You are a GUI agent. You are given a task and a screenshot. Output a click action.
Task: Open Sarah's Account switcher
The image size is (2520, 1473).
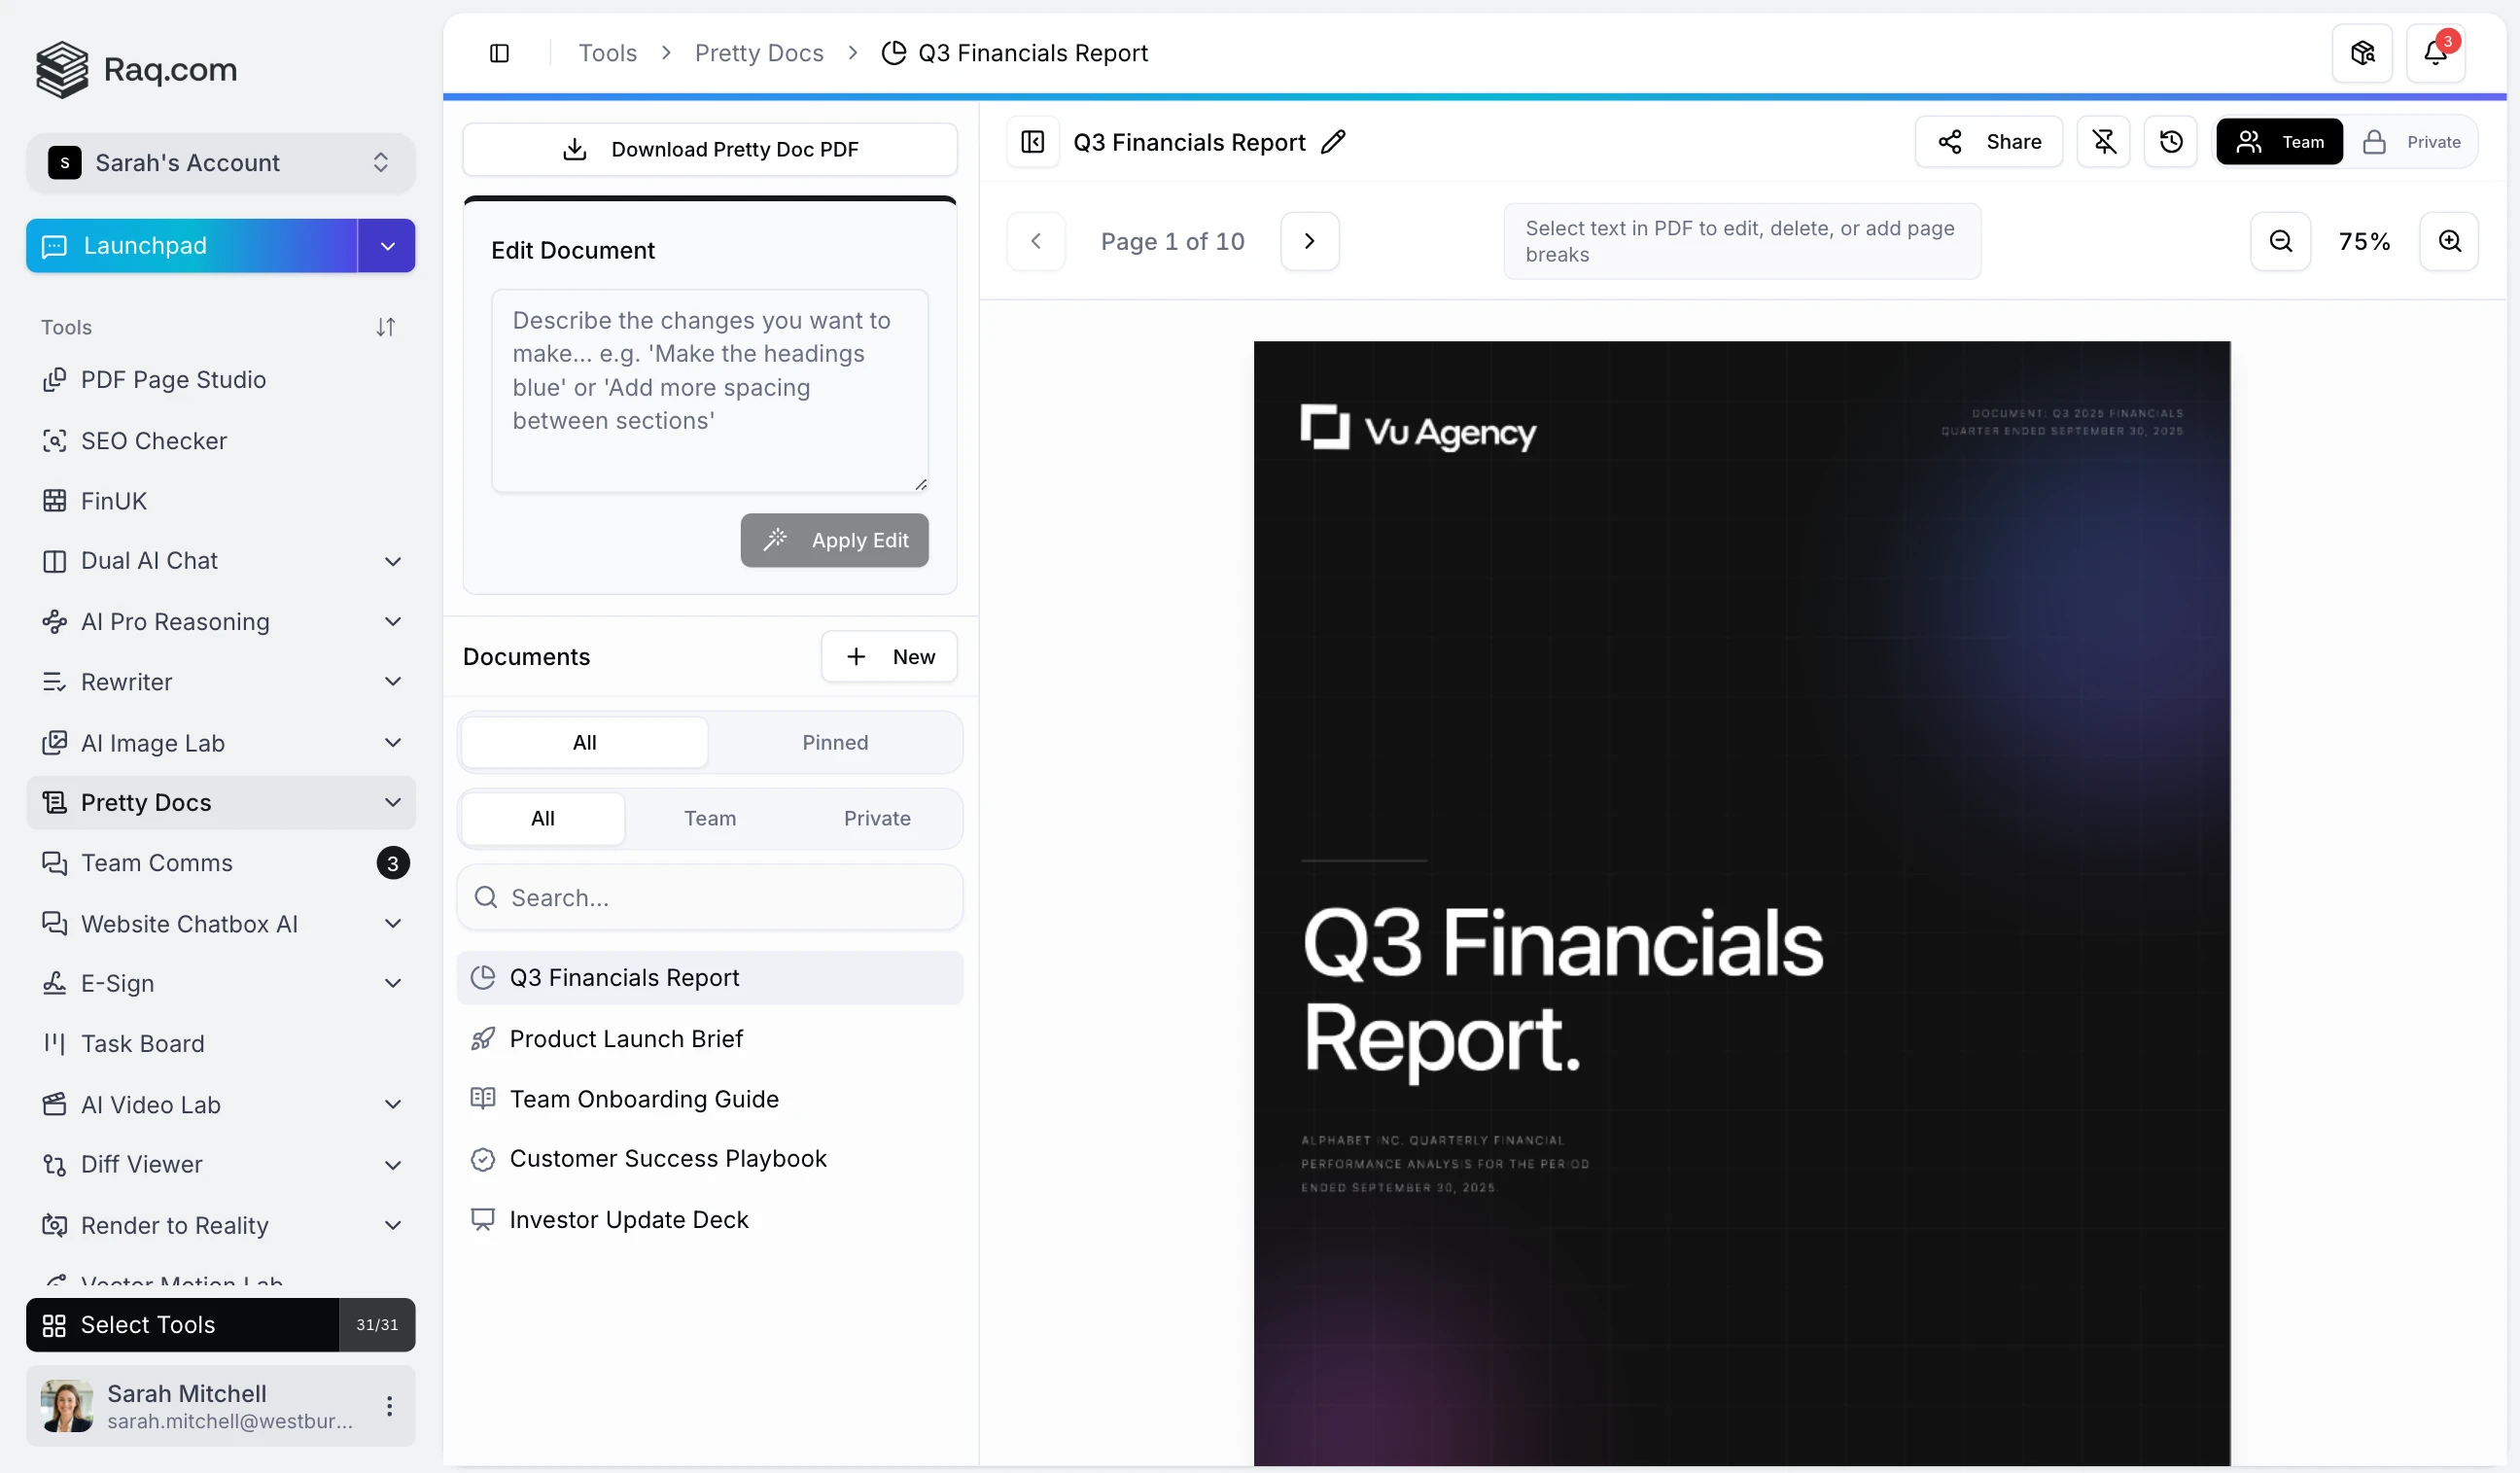point(219,163)
